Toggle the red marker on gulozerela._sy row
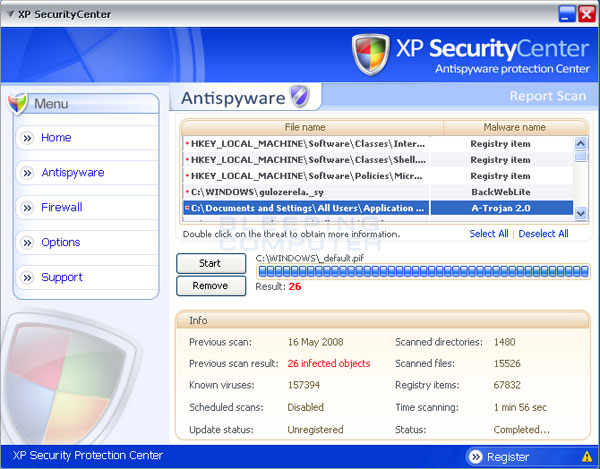The image size is (600, 469). (x=187, y=192)
